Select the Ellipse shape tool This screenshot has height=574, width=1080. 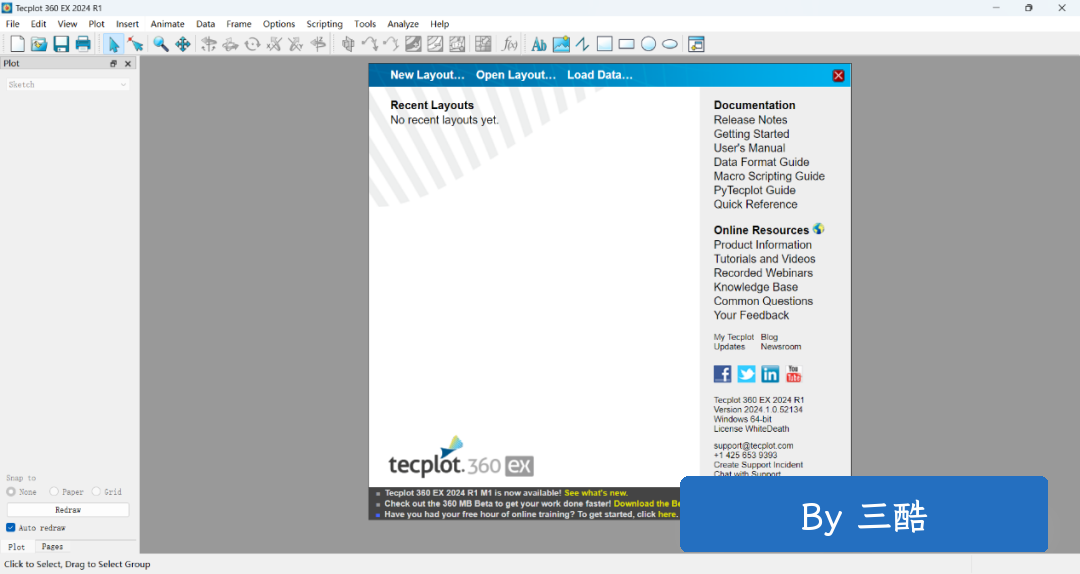coord(670,44)
